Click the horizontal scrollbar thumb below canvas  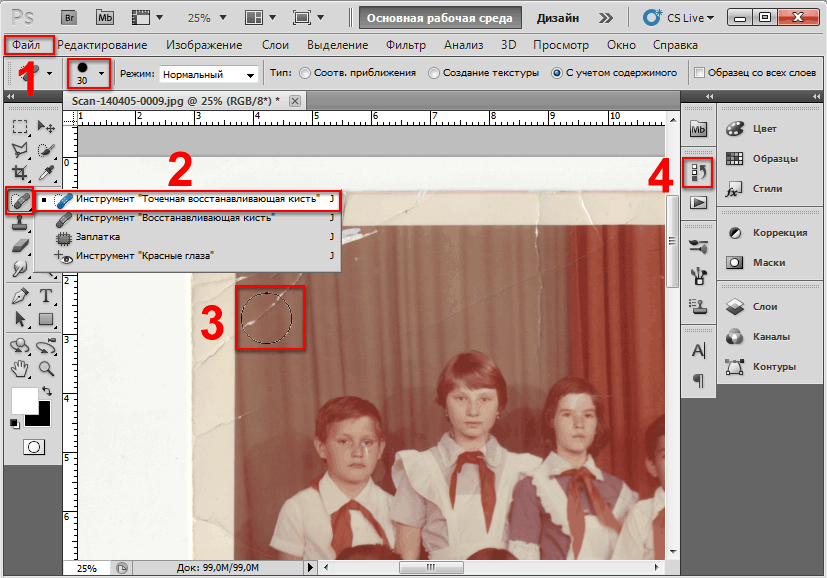pyautogui.click(x=431, y=567)
